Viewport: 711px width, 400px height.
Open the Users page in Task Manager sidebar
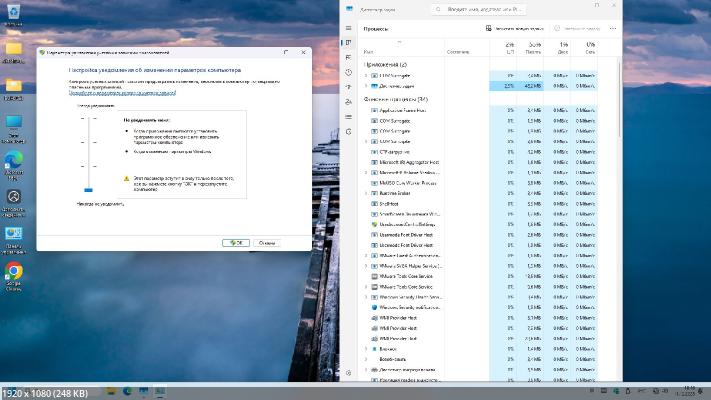point(348,103)
